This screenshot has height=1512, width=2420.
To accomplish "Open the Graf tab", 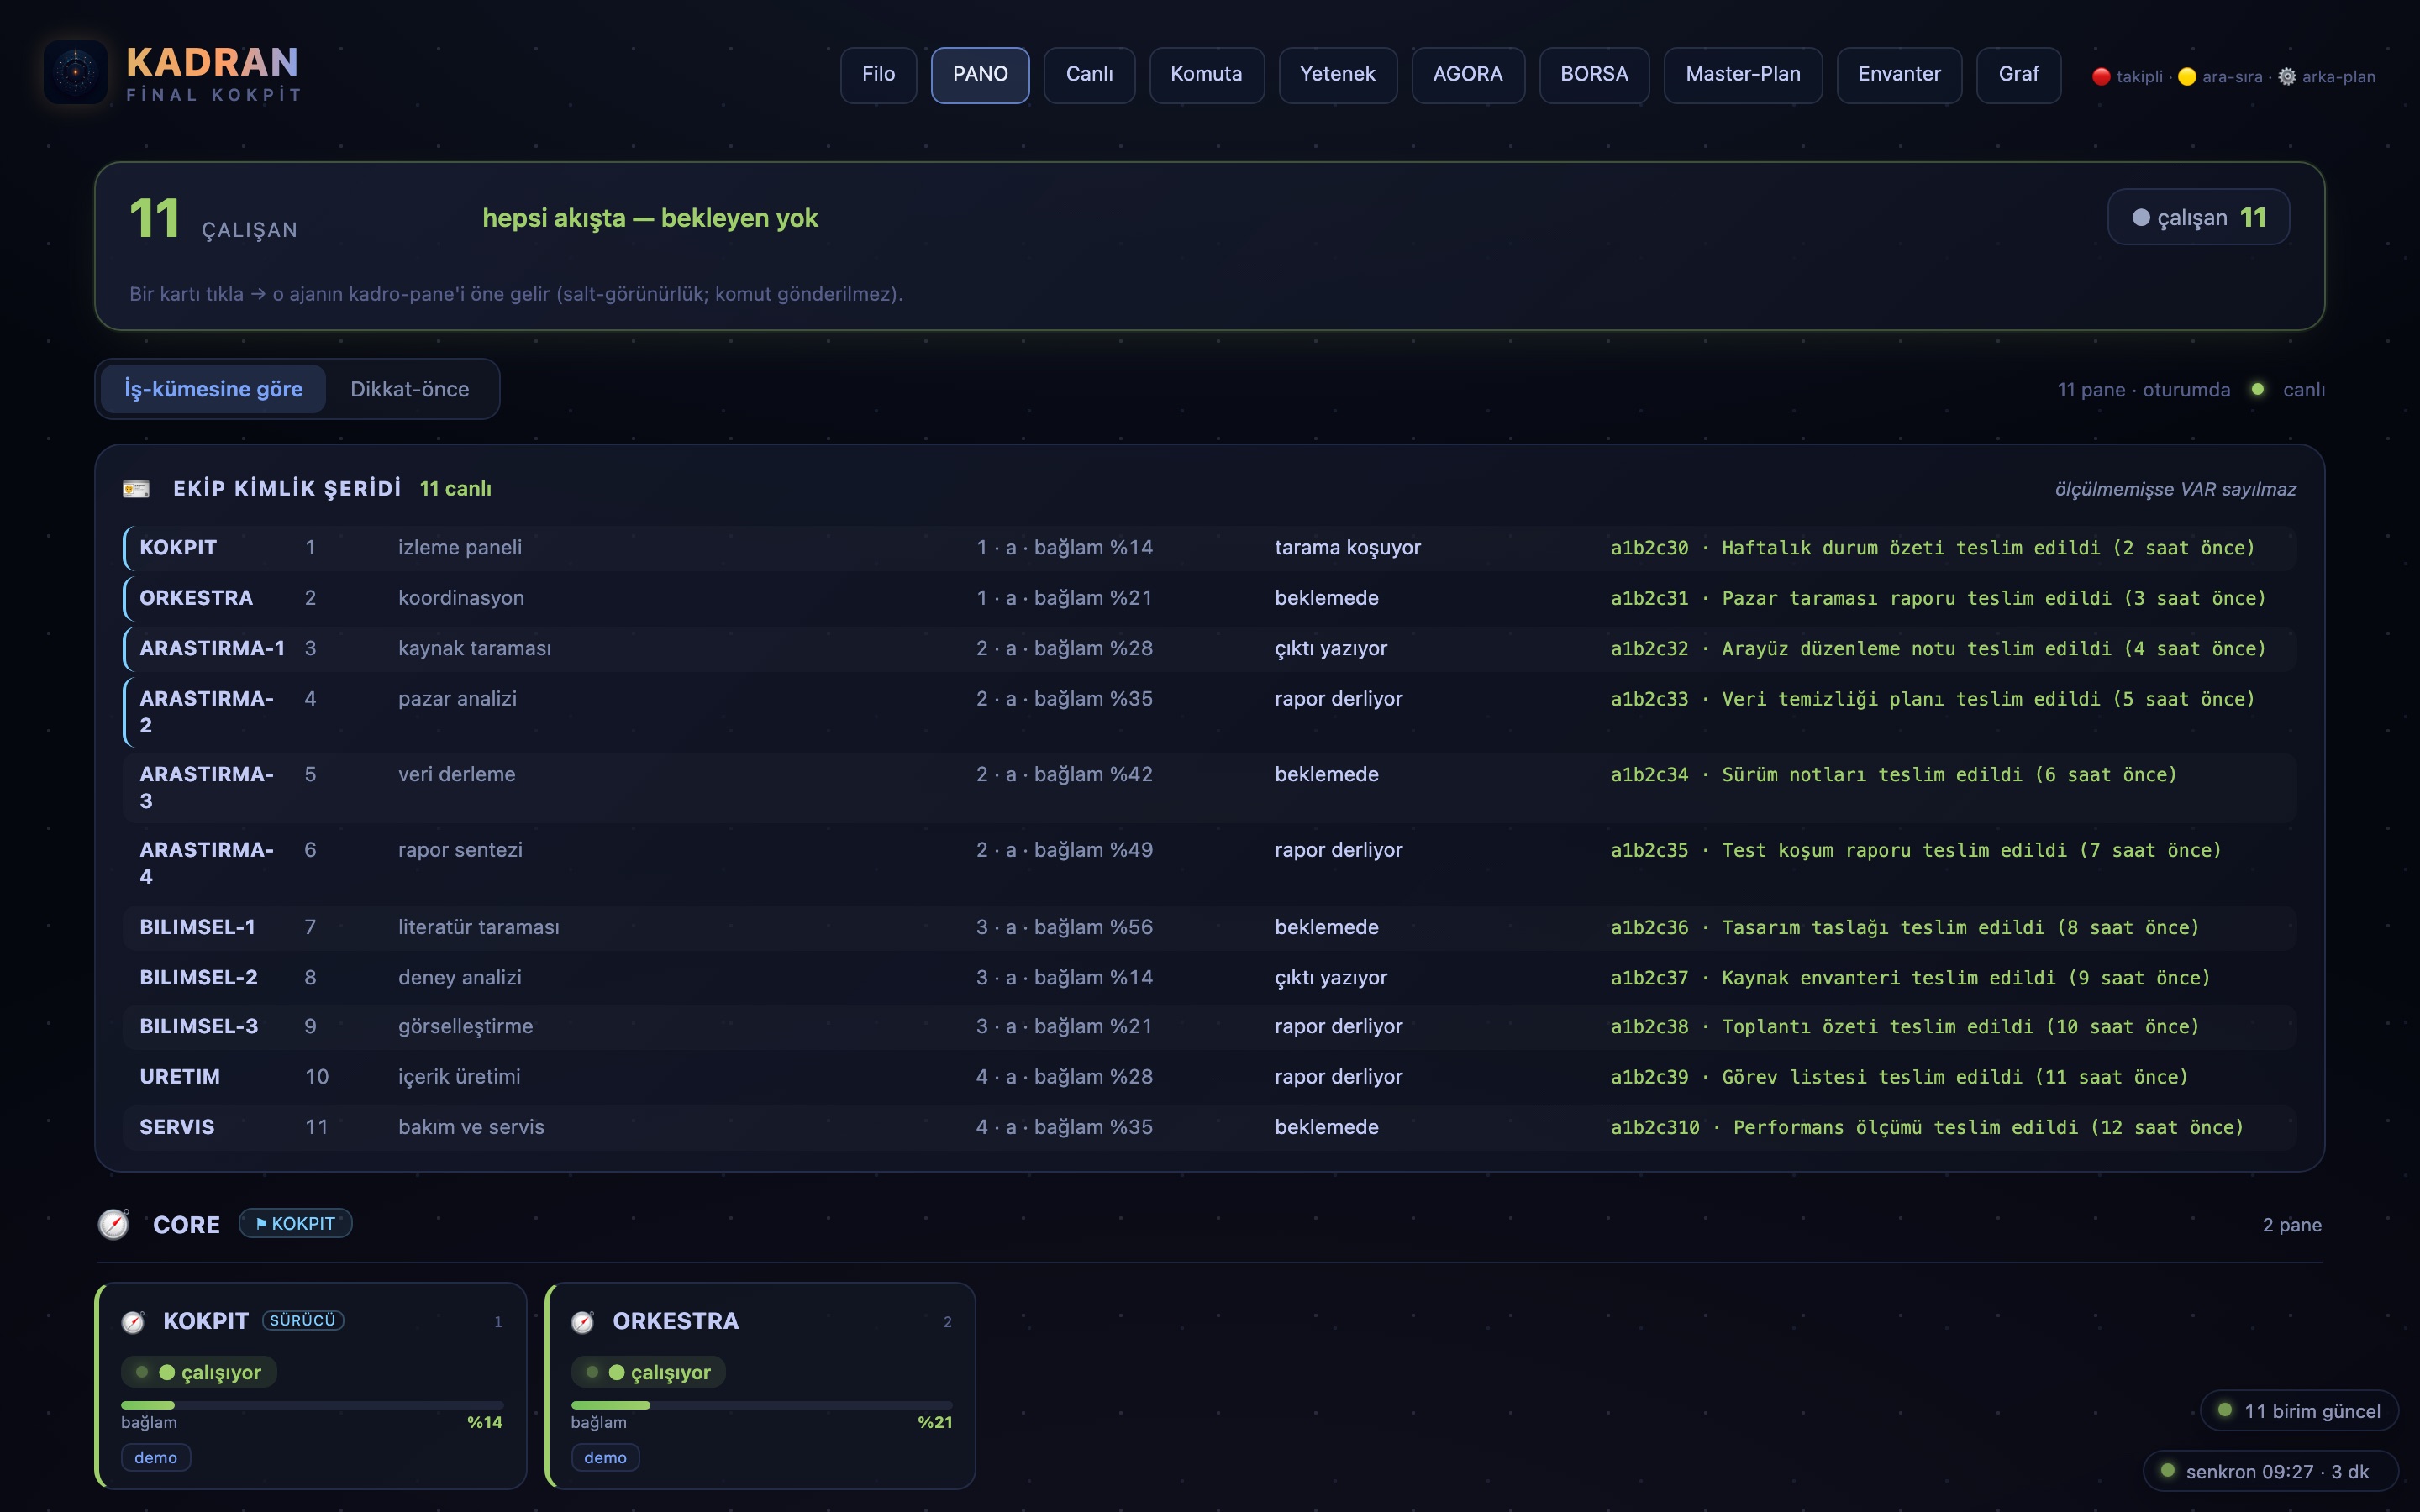I will 2018,75.
